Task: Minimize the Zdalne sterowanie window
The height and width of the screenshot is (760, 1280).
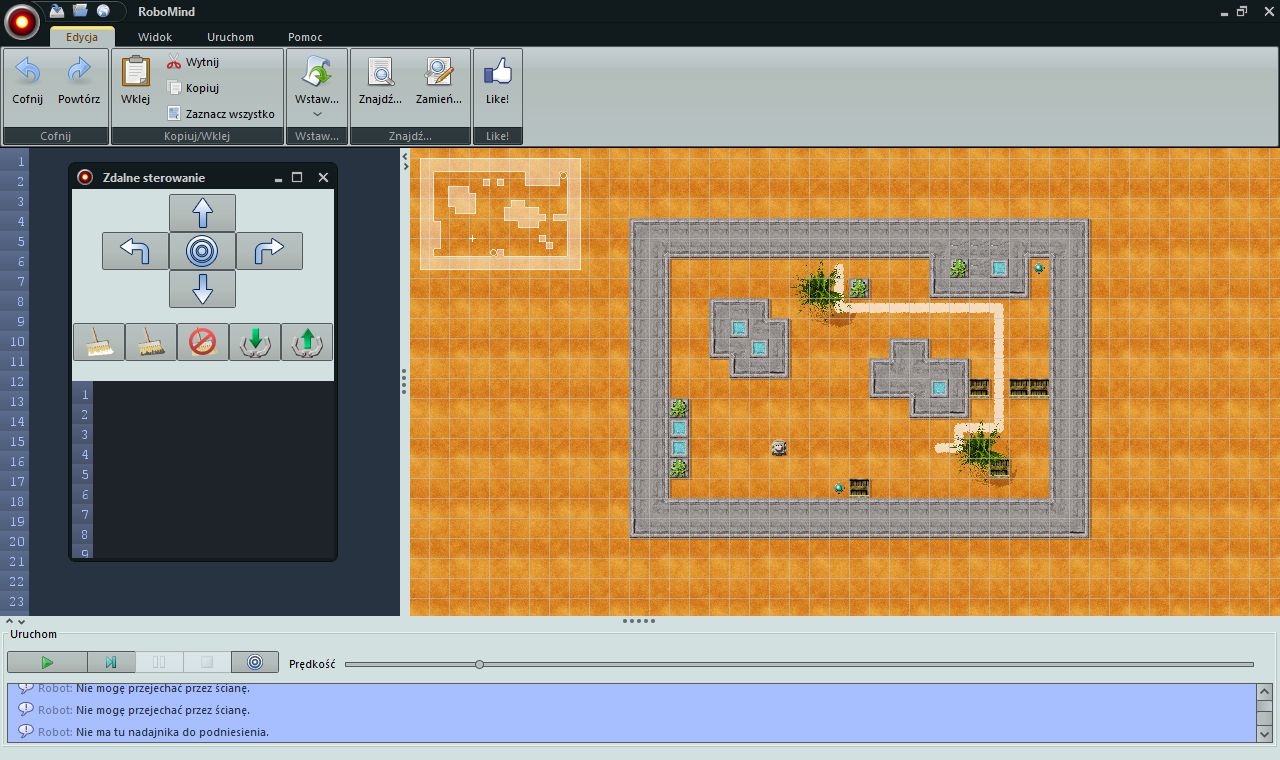Action: coord(278,178)
